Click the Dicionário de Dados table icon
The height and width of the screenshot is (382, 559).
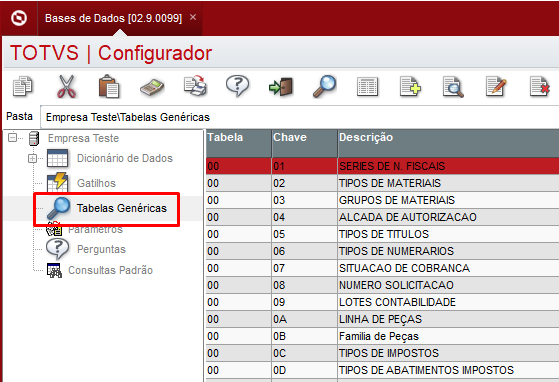point(57,158)
